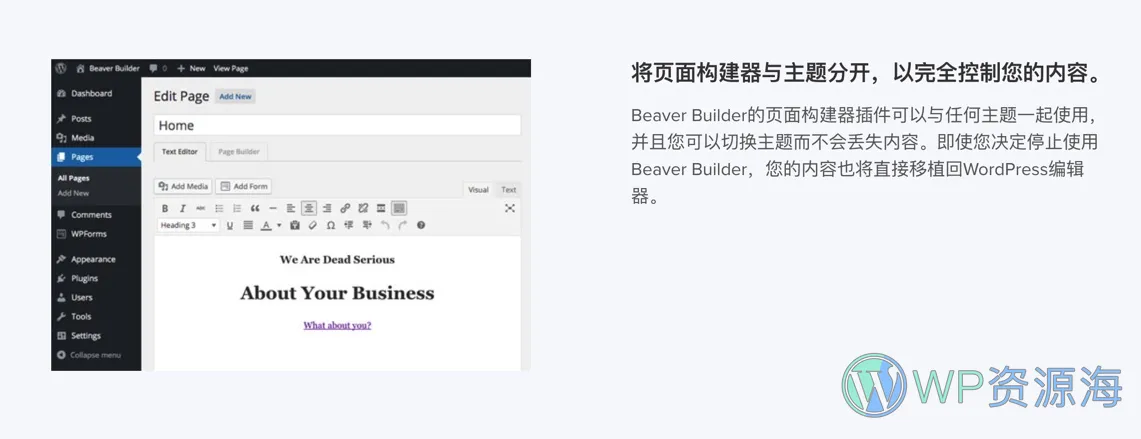Select Add New under Pages in sidebar
The height and width of the screenshot is (439, 1141).
tap(73, 194)
